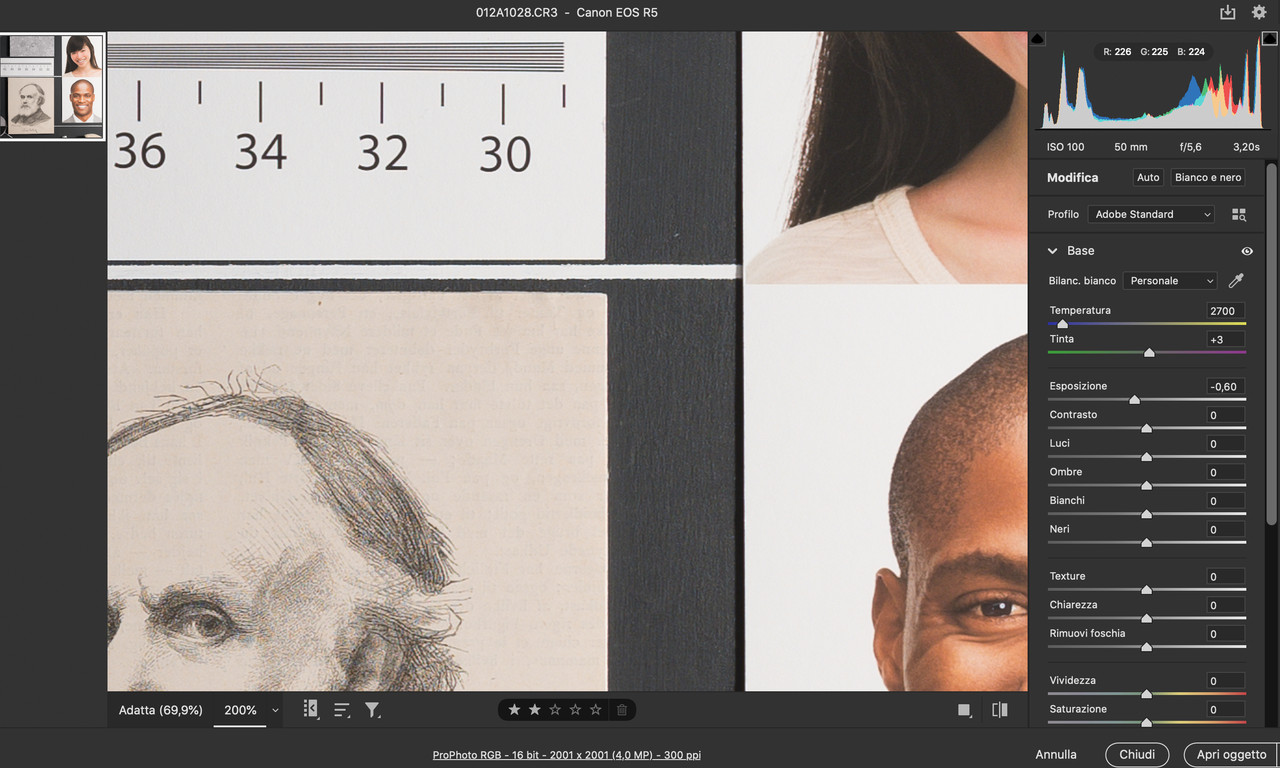The width and height of the screenshot is (1280, 768).
Task: Open the Profilo Adobe Standard dropdown
Action: [x=1153, y=214]
